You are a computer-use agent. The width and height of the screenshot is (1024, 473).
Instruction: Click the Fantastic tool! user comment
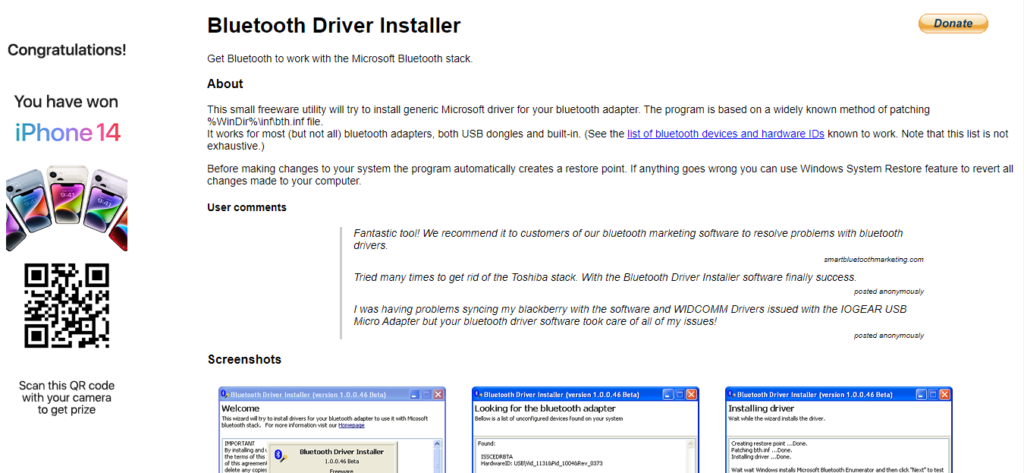click(x=628, y=239)
